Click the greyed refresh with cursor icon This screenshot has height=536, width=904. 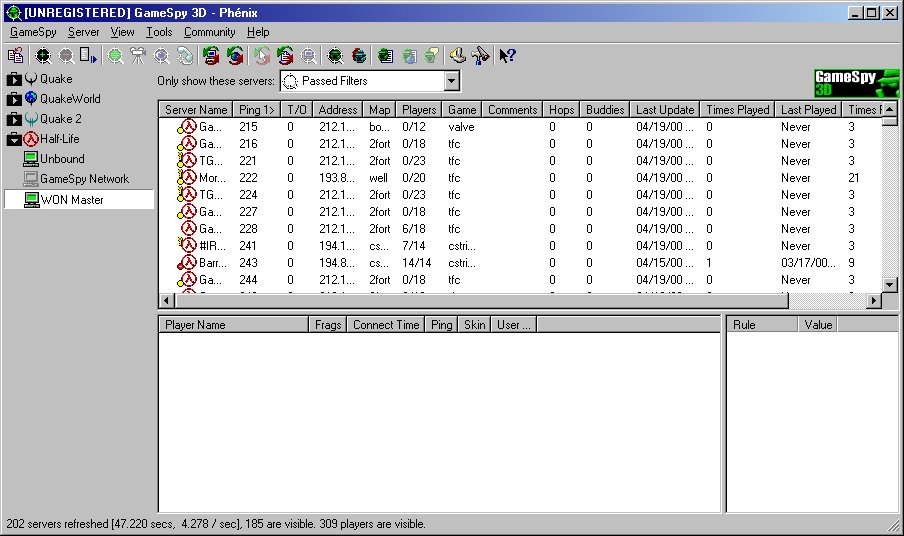pos(262,56)
